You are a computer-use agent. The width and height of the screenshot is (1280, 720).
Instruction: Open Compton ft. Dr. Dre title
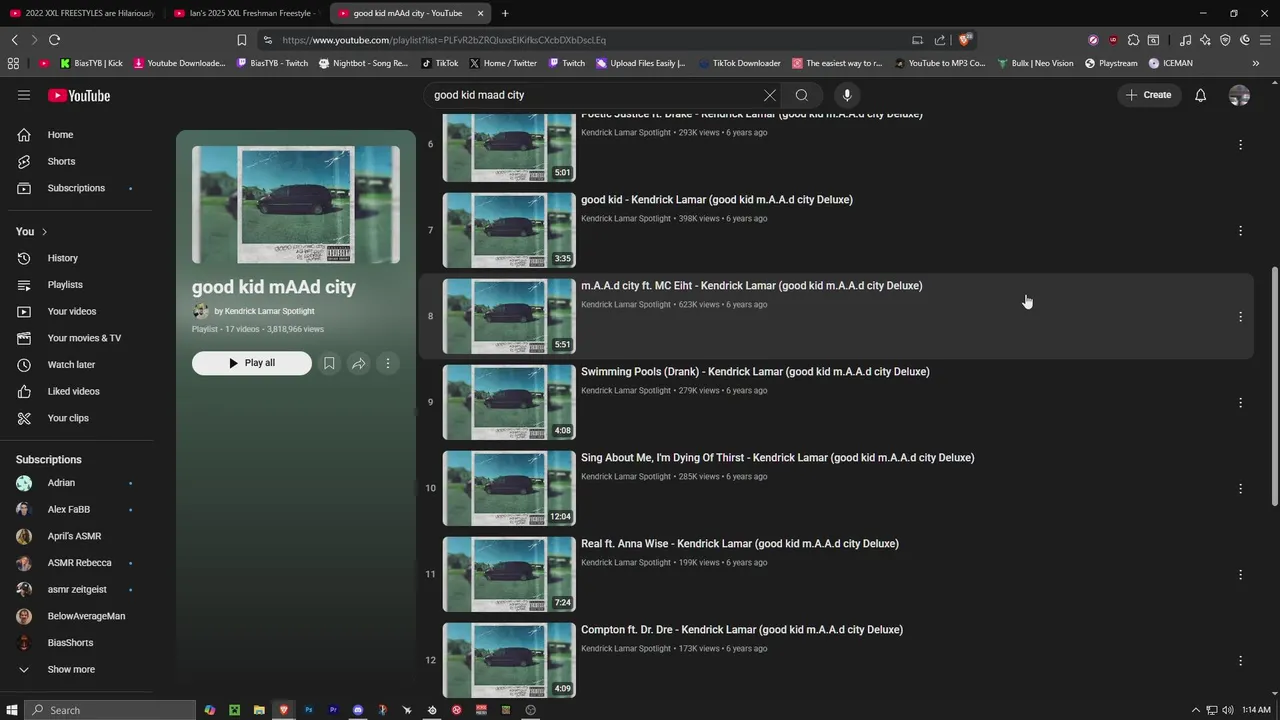pyautogui.click(x=742, y=630)
